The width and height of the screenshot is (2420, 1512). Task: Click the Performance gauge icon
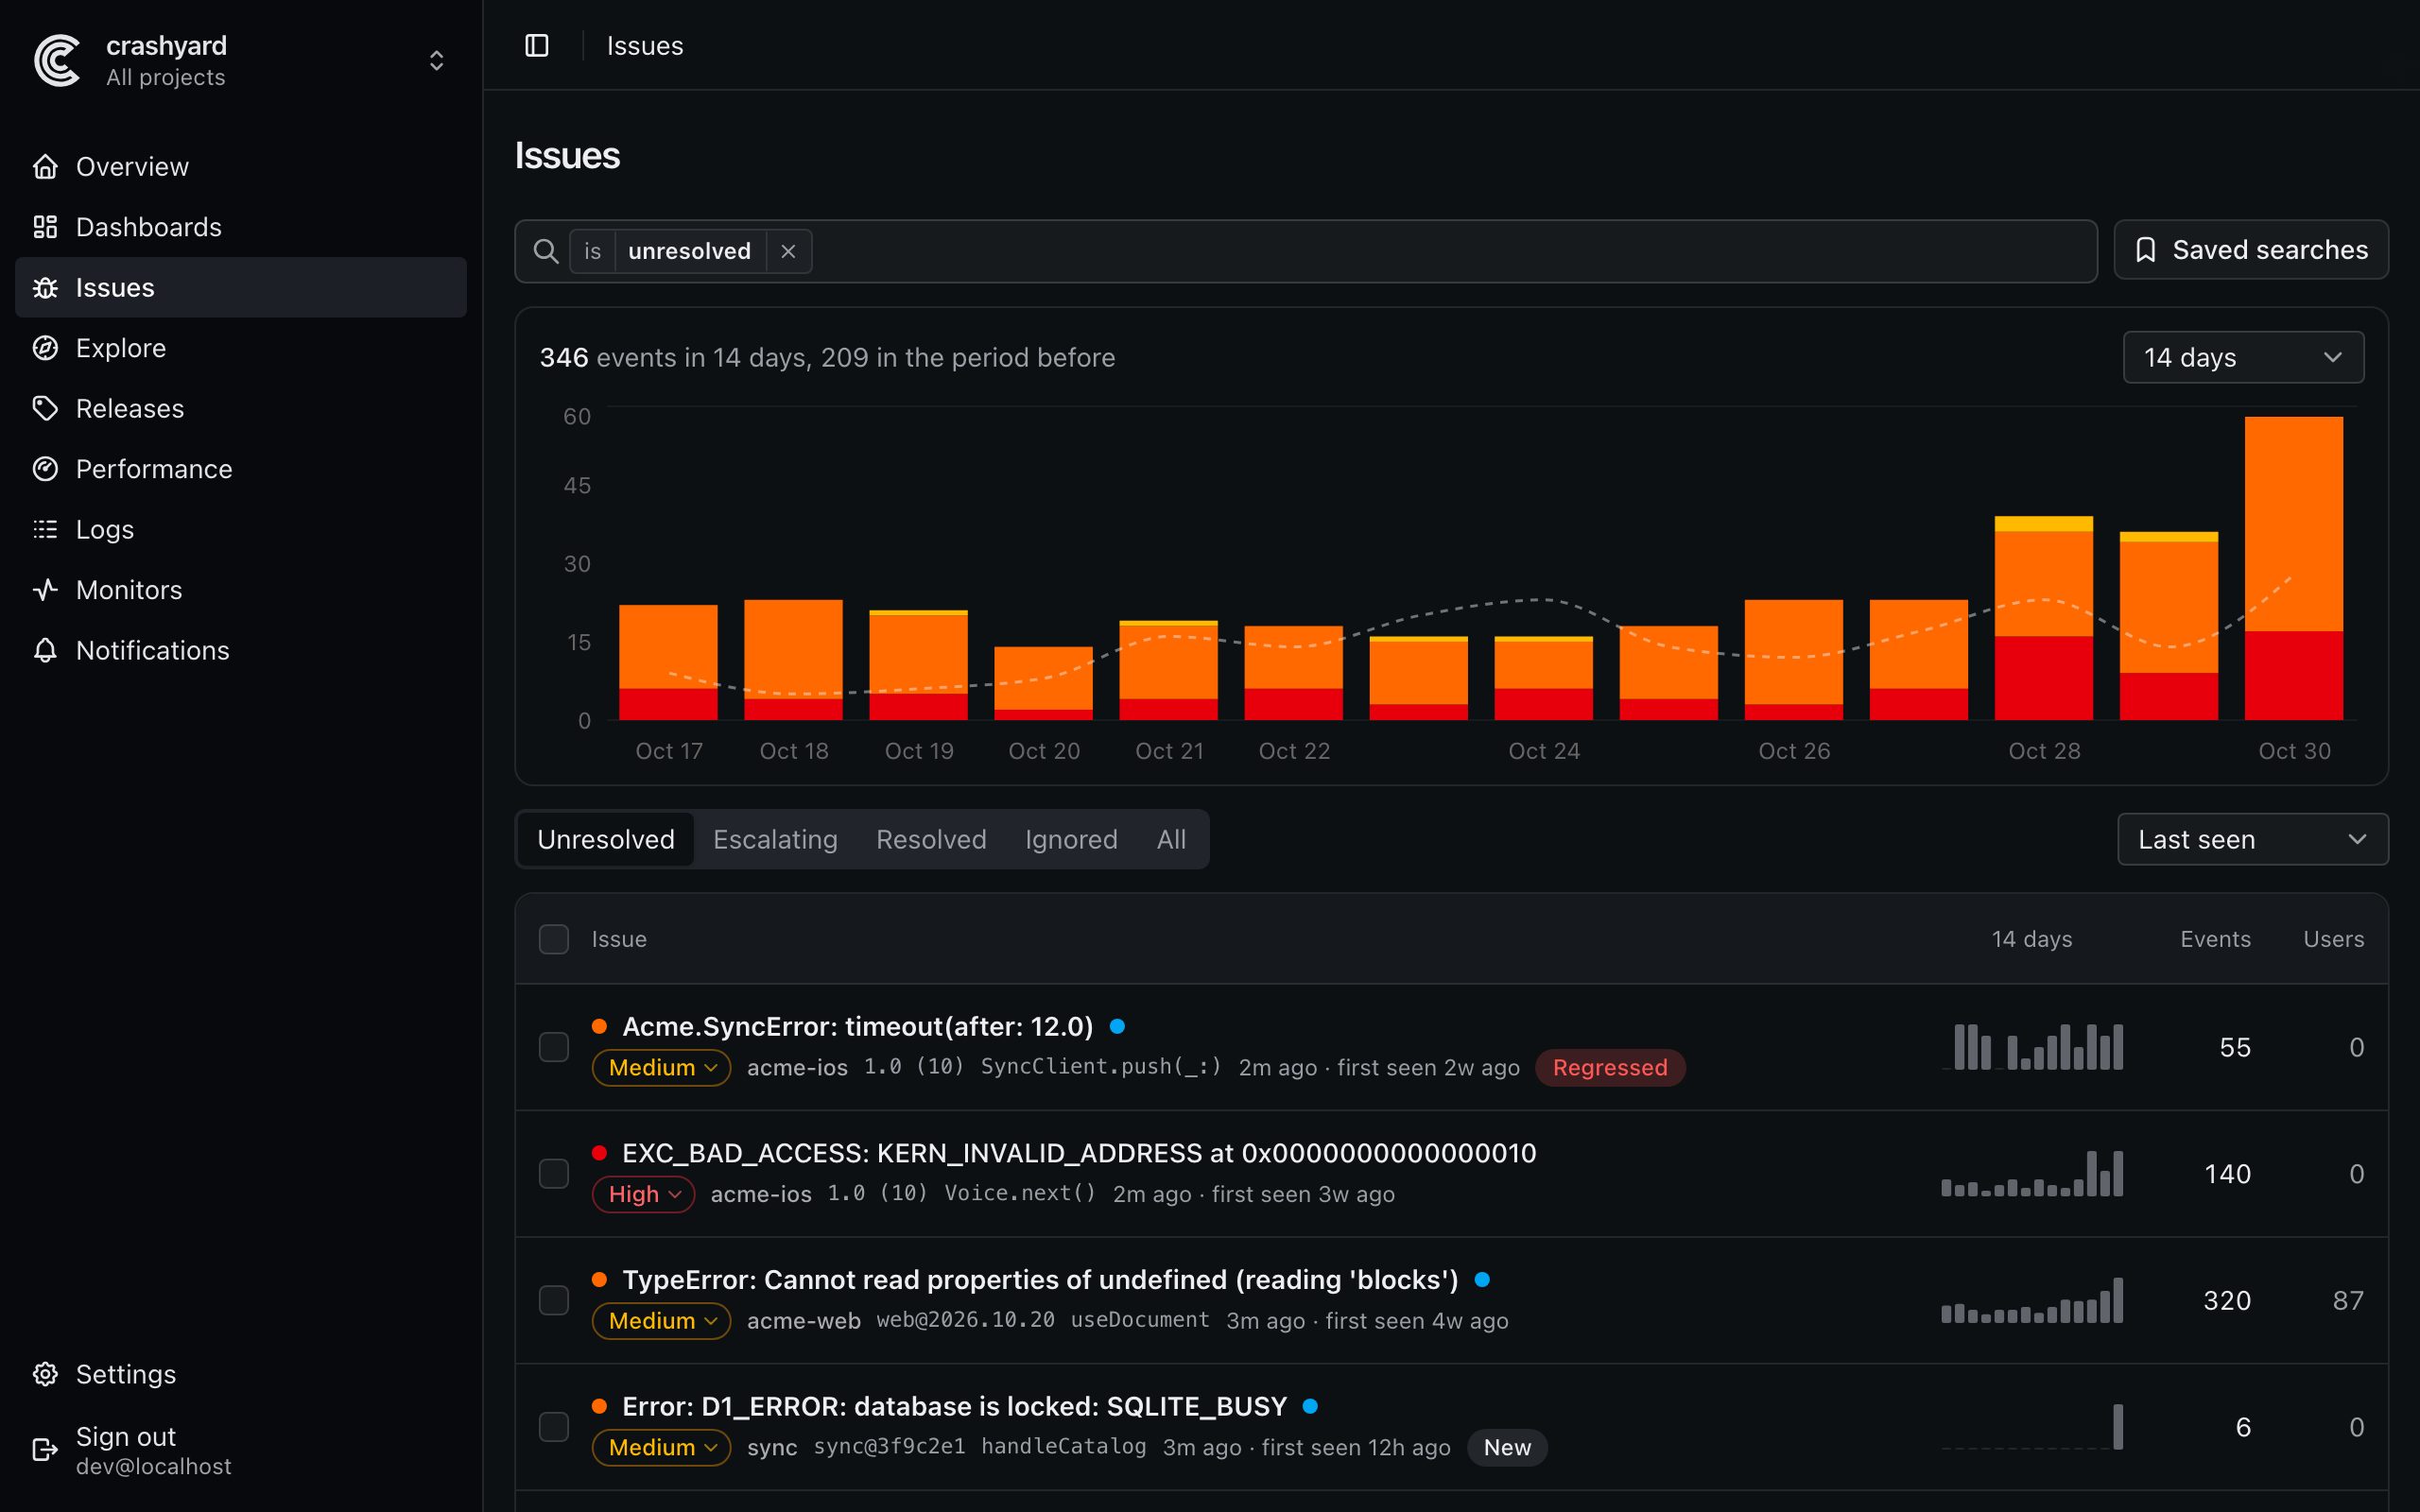45,469
